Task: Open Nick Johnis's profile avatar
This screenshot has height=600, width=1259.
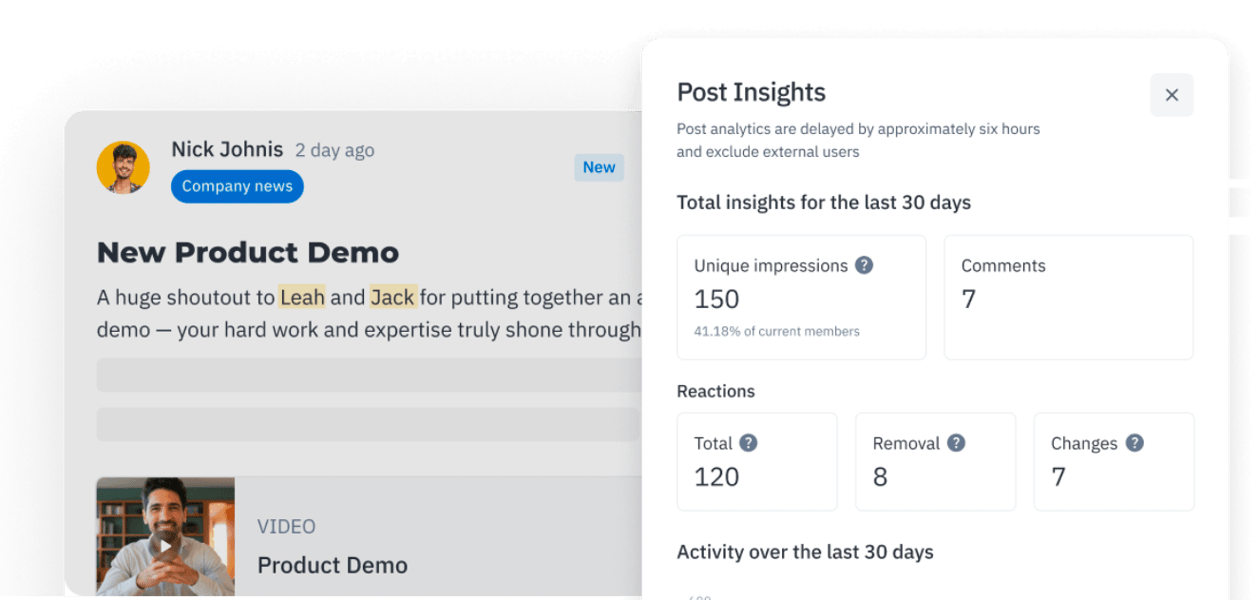Action: click(x=123, y=167)
